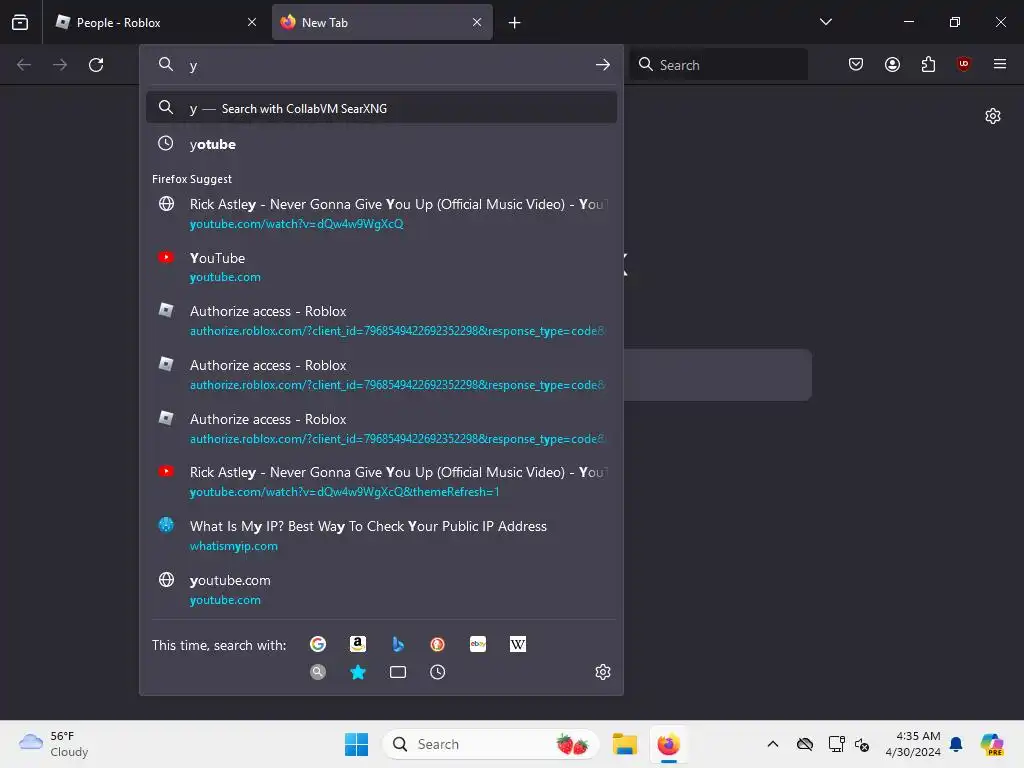
Task: Search with the gray magnifier engine icon
Action: coord(318,672)
